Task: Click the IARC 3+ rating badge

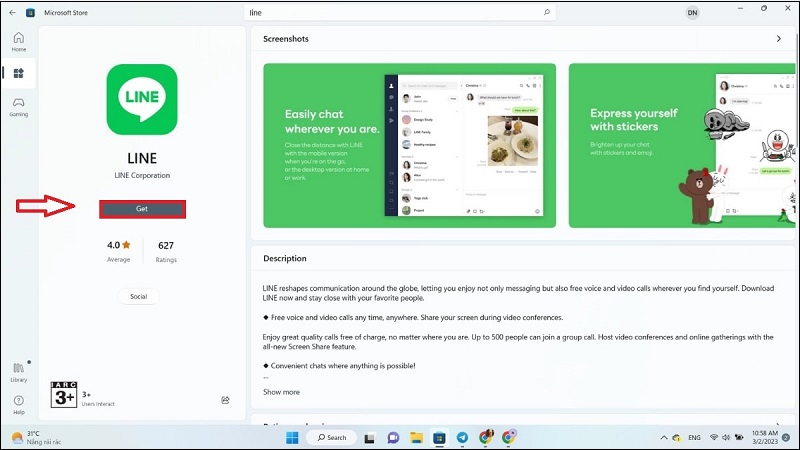Action: click(64, 394)
